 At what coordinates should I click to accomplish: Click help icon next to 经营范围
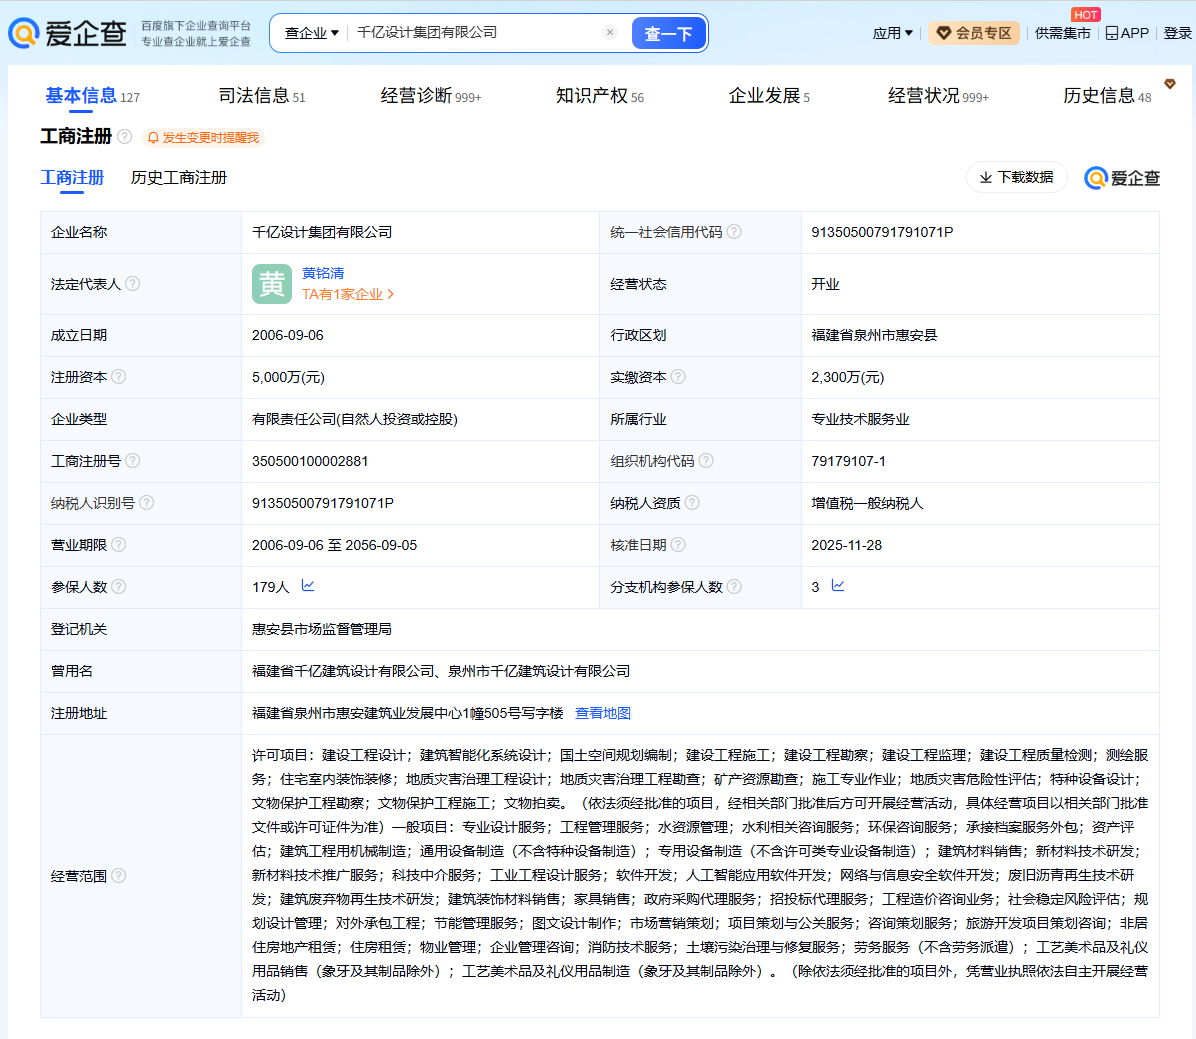coord(119,876)
